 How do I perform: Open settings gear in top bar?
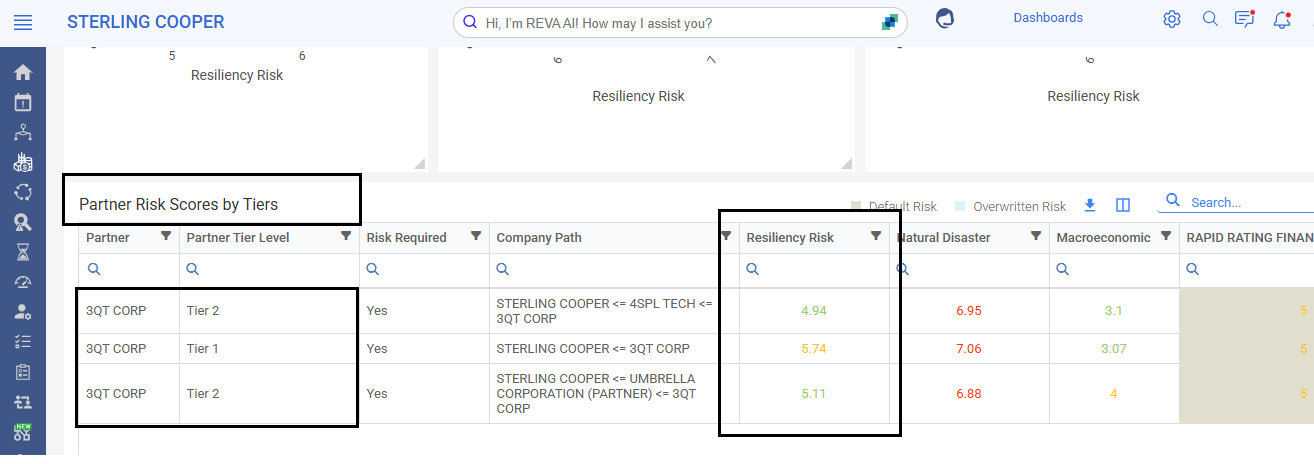[1172, 19]
